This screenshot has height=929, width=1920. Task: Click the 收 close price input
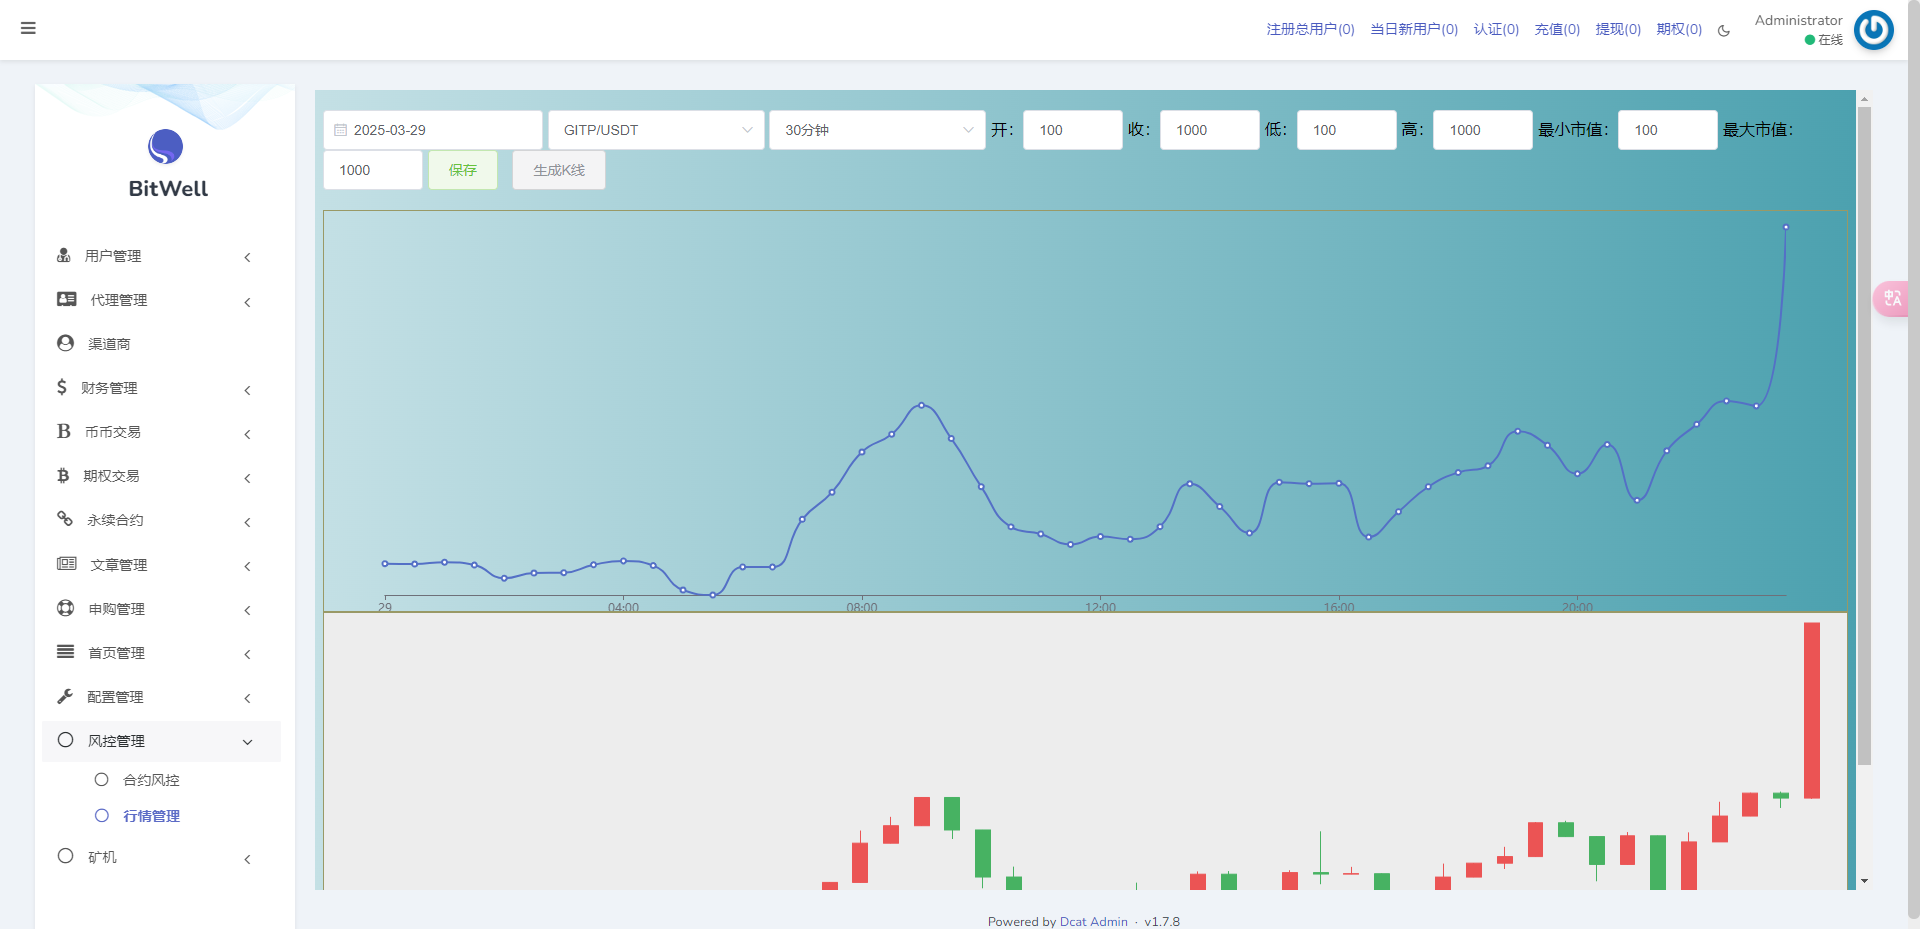[x=1209, y=130]
